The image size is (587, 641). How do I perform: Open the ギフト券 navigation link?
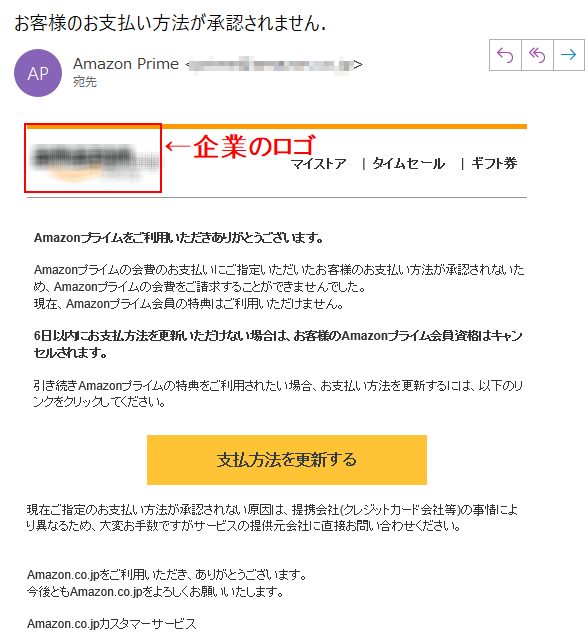[x=494, y=164]
